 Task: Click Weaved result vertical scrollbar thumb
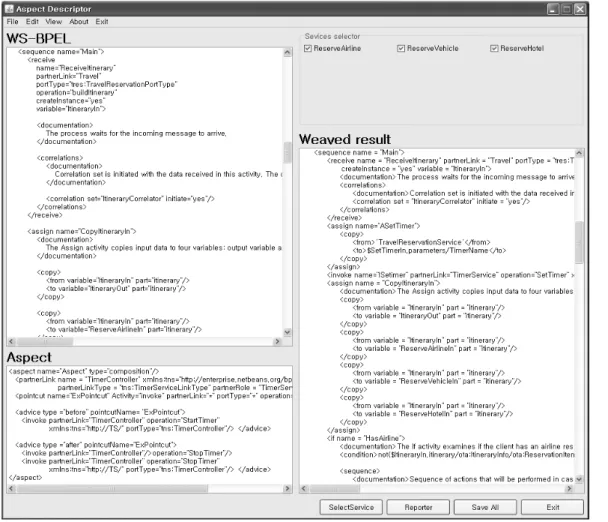tap(579, 242)
